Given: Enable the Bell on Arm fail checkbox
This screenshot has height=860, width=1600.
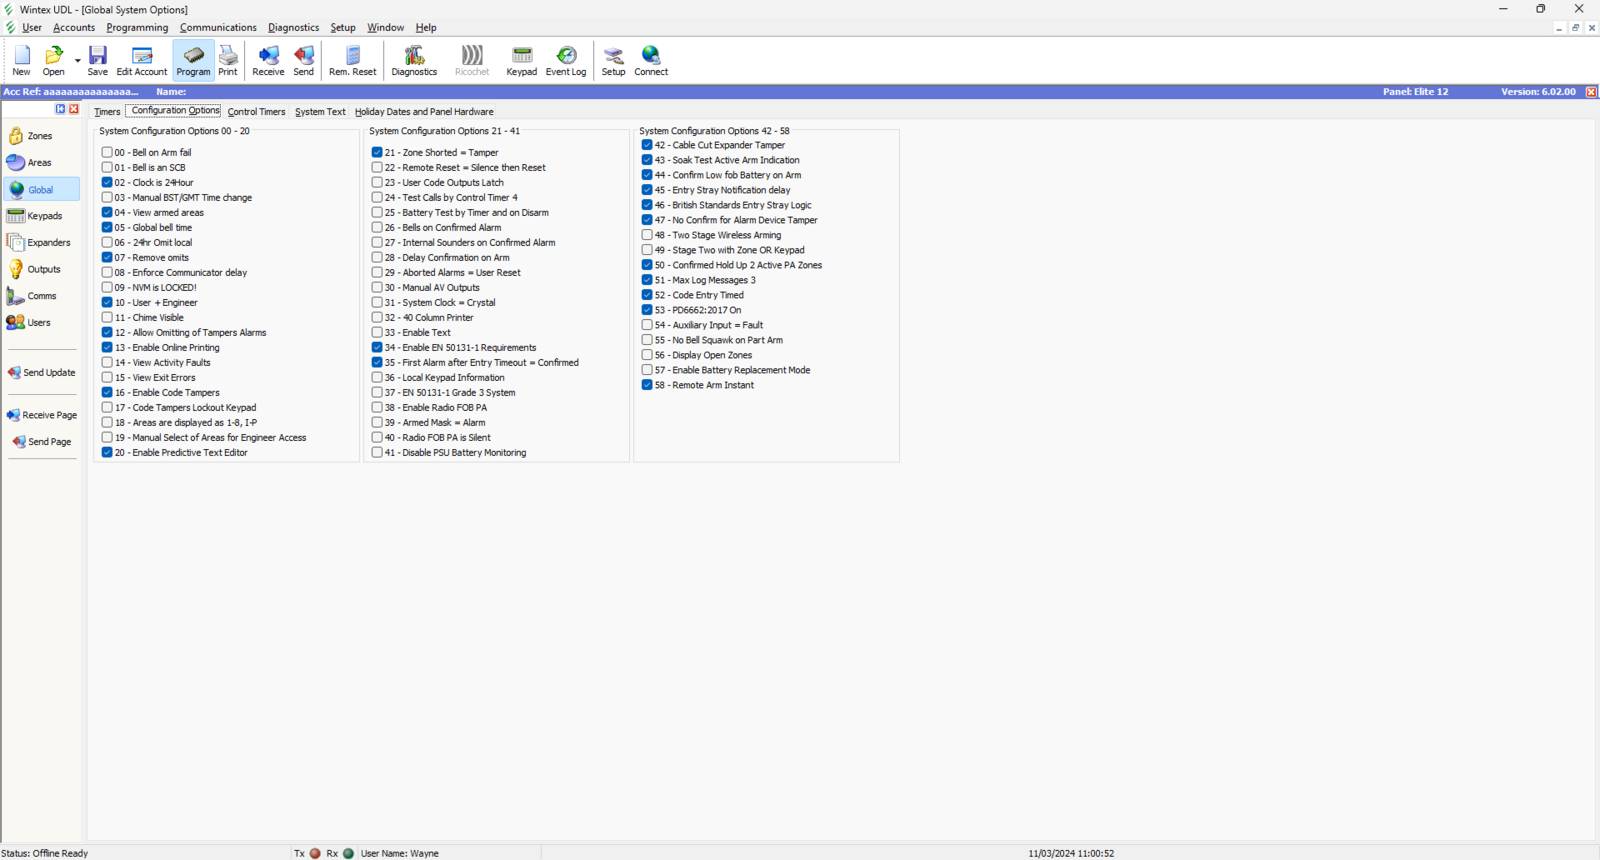Looking at the screenshot, I should click(x=107, y=153).
